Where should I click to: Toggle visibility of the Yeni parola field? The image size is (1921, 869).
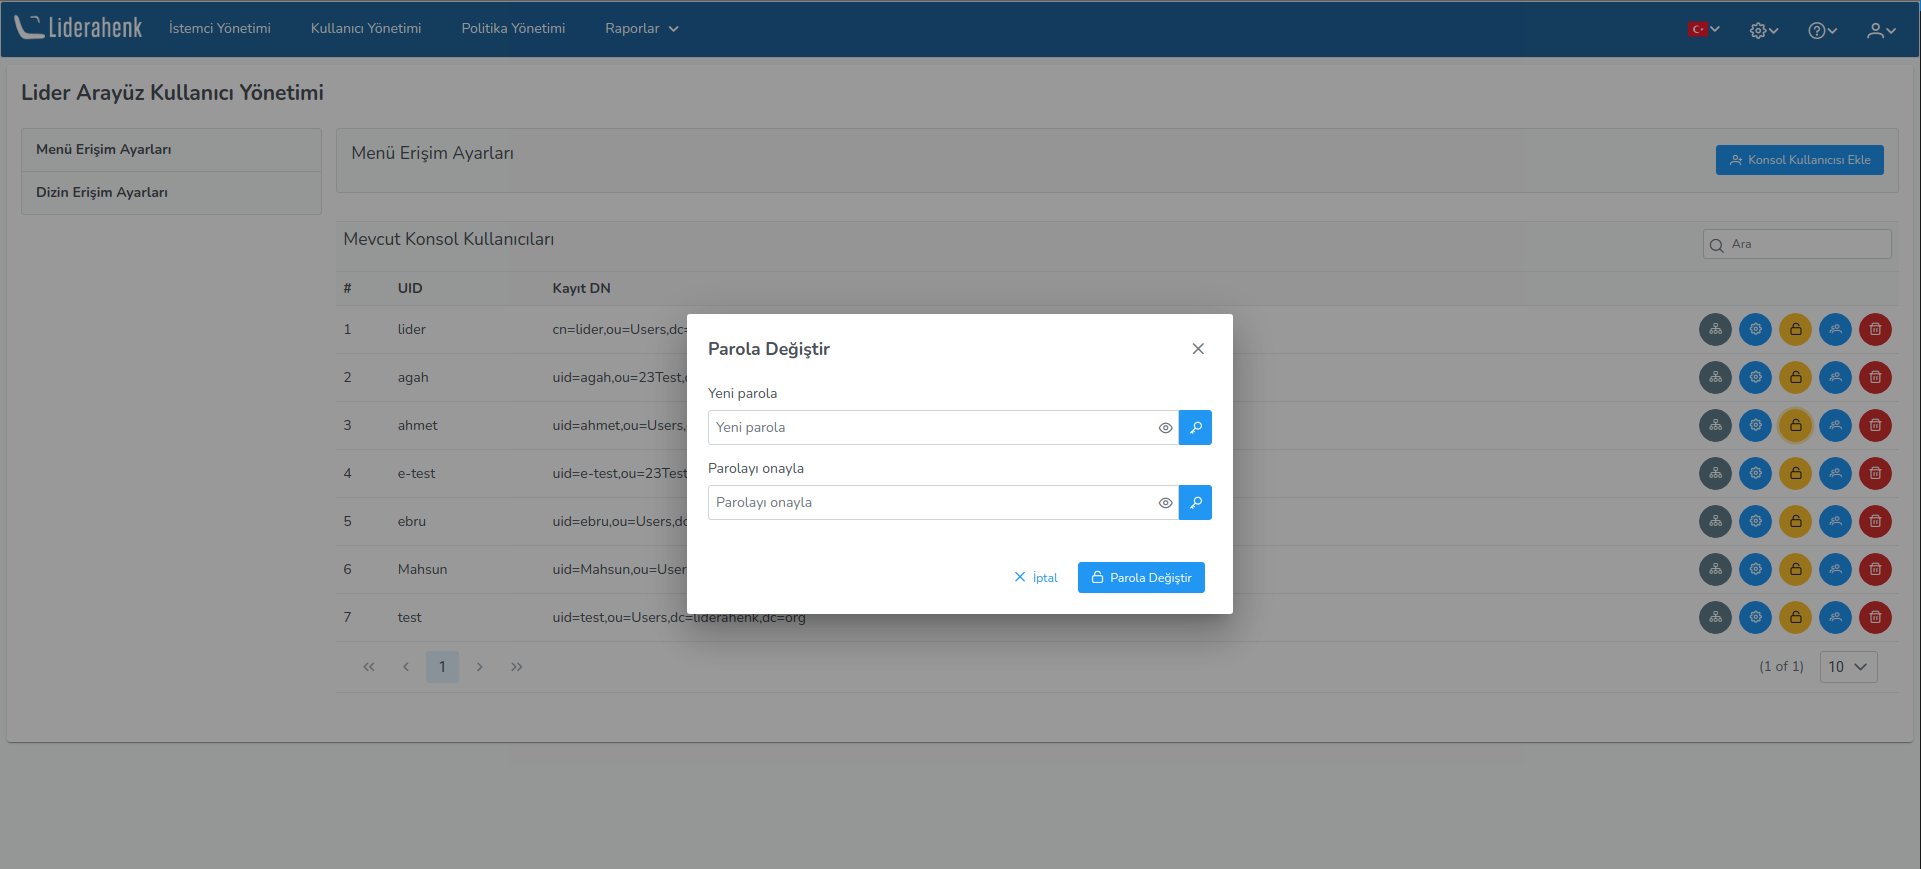point(1165,428)
